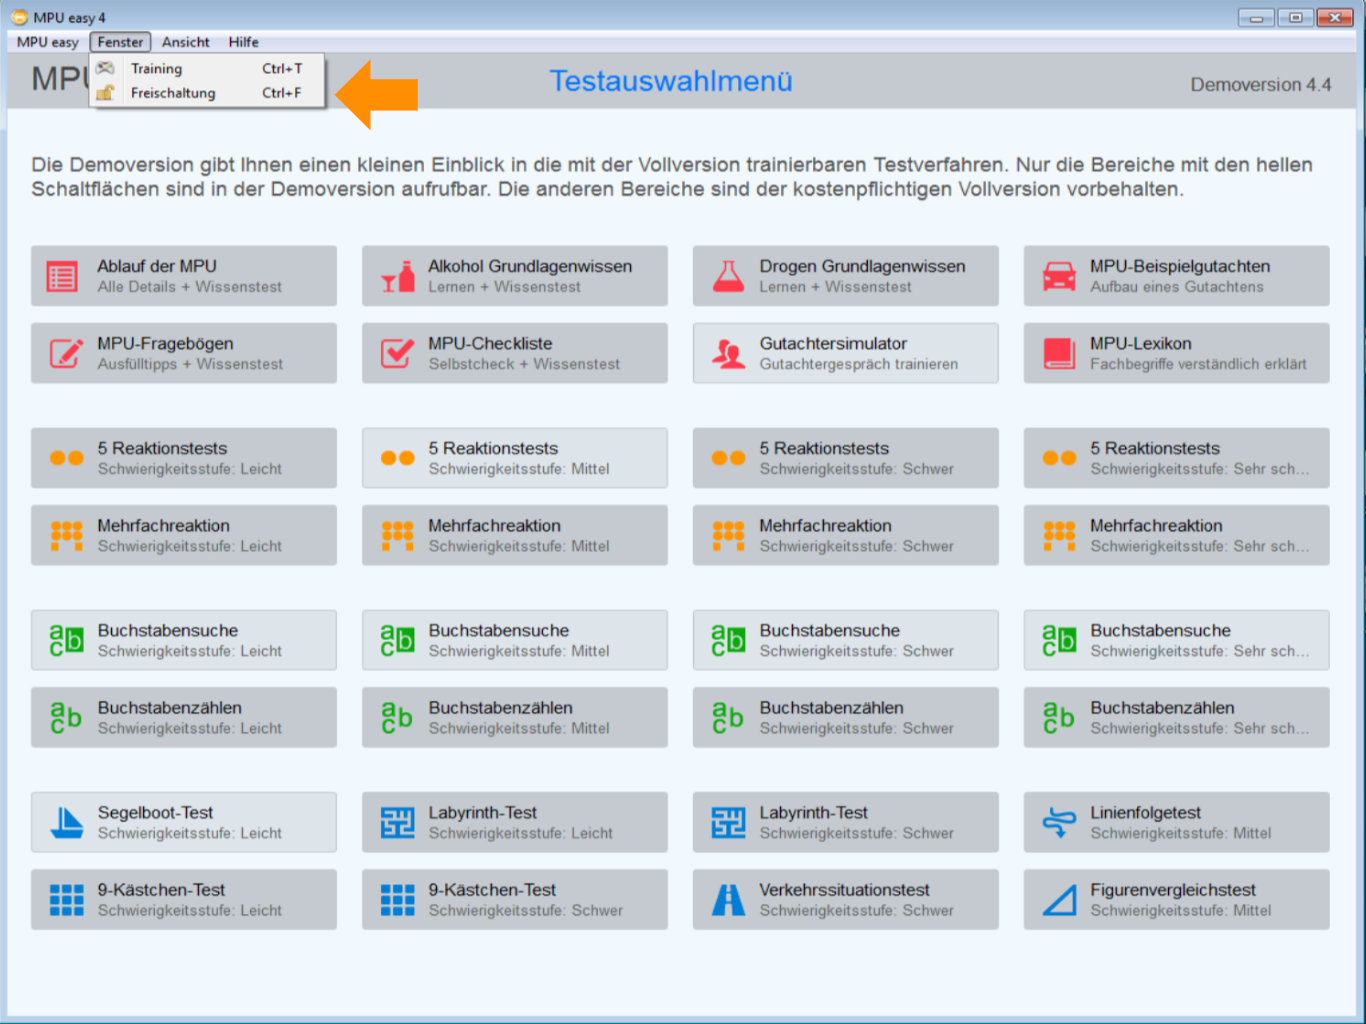Click the red list icon of Ablauf der MPU
Image resolution: width=1366 pixels, height=1024 pixels.
63,277
